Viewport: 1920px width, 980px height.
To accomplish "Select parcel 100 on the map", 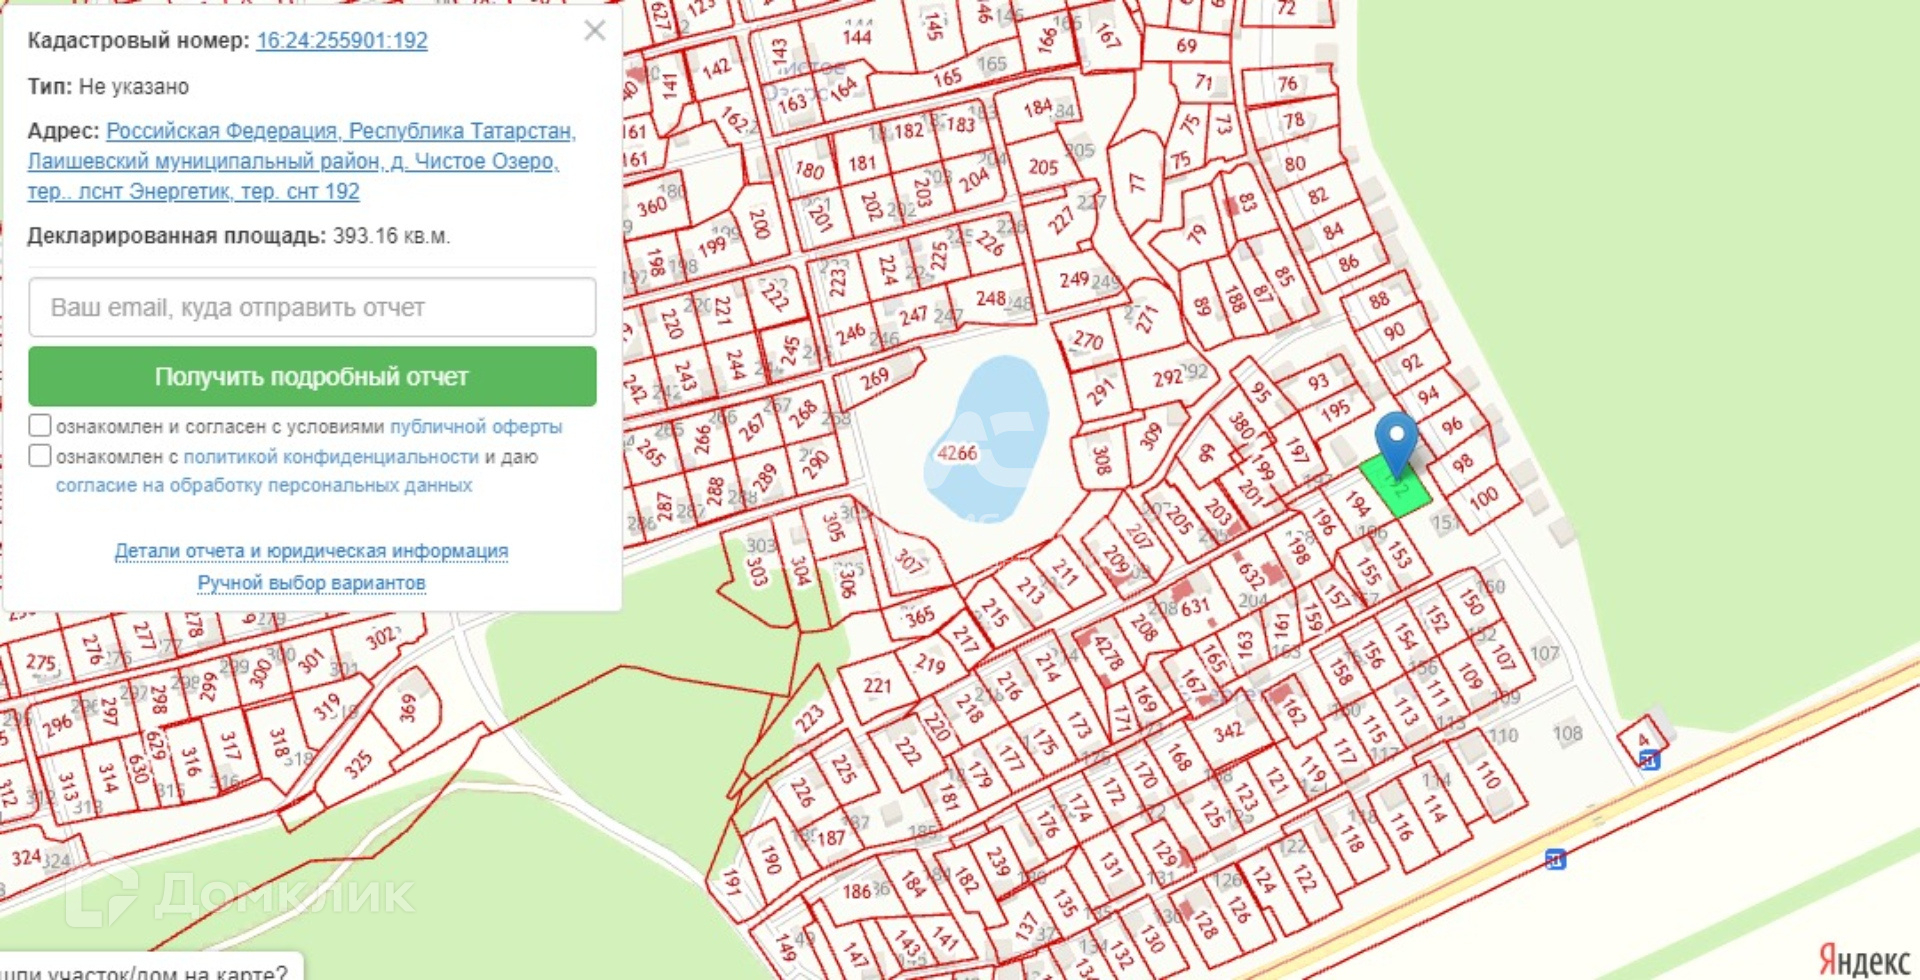I will [x=1484, y=497].
